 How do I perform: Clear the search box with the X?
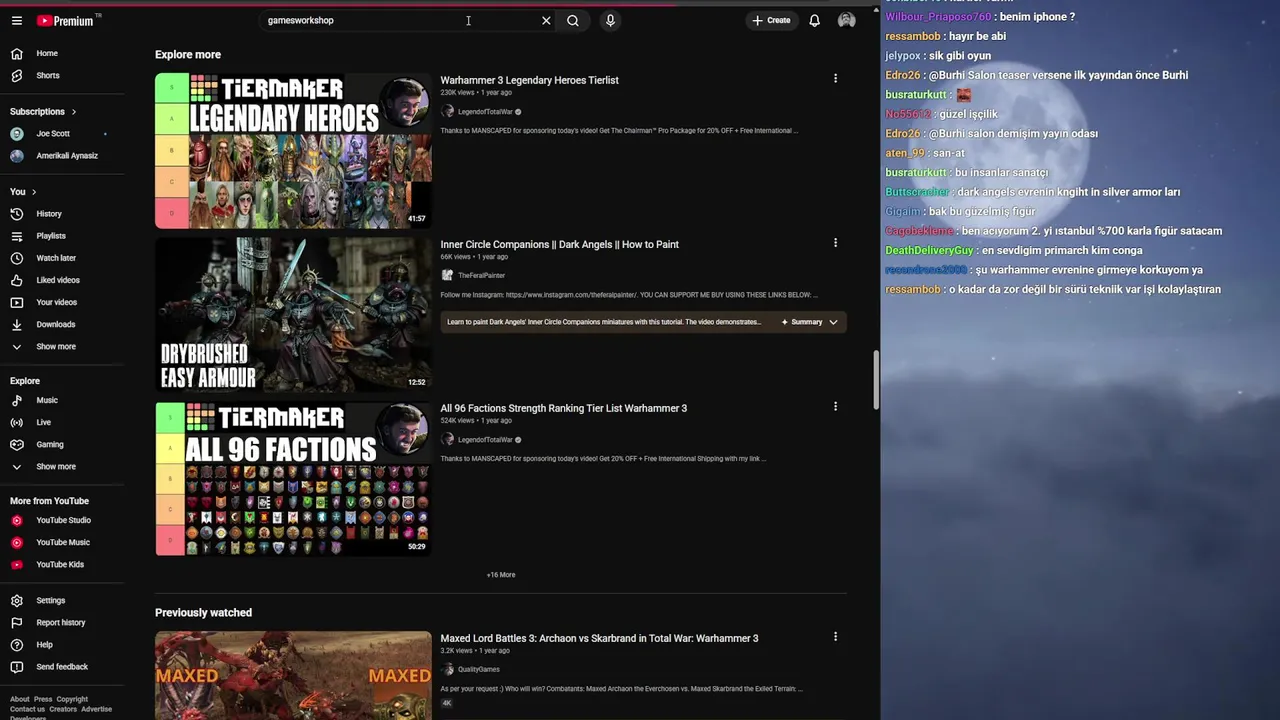(x=546, y=20)
